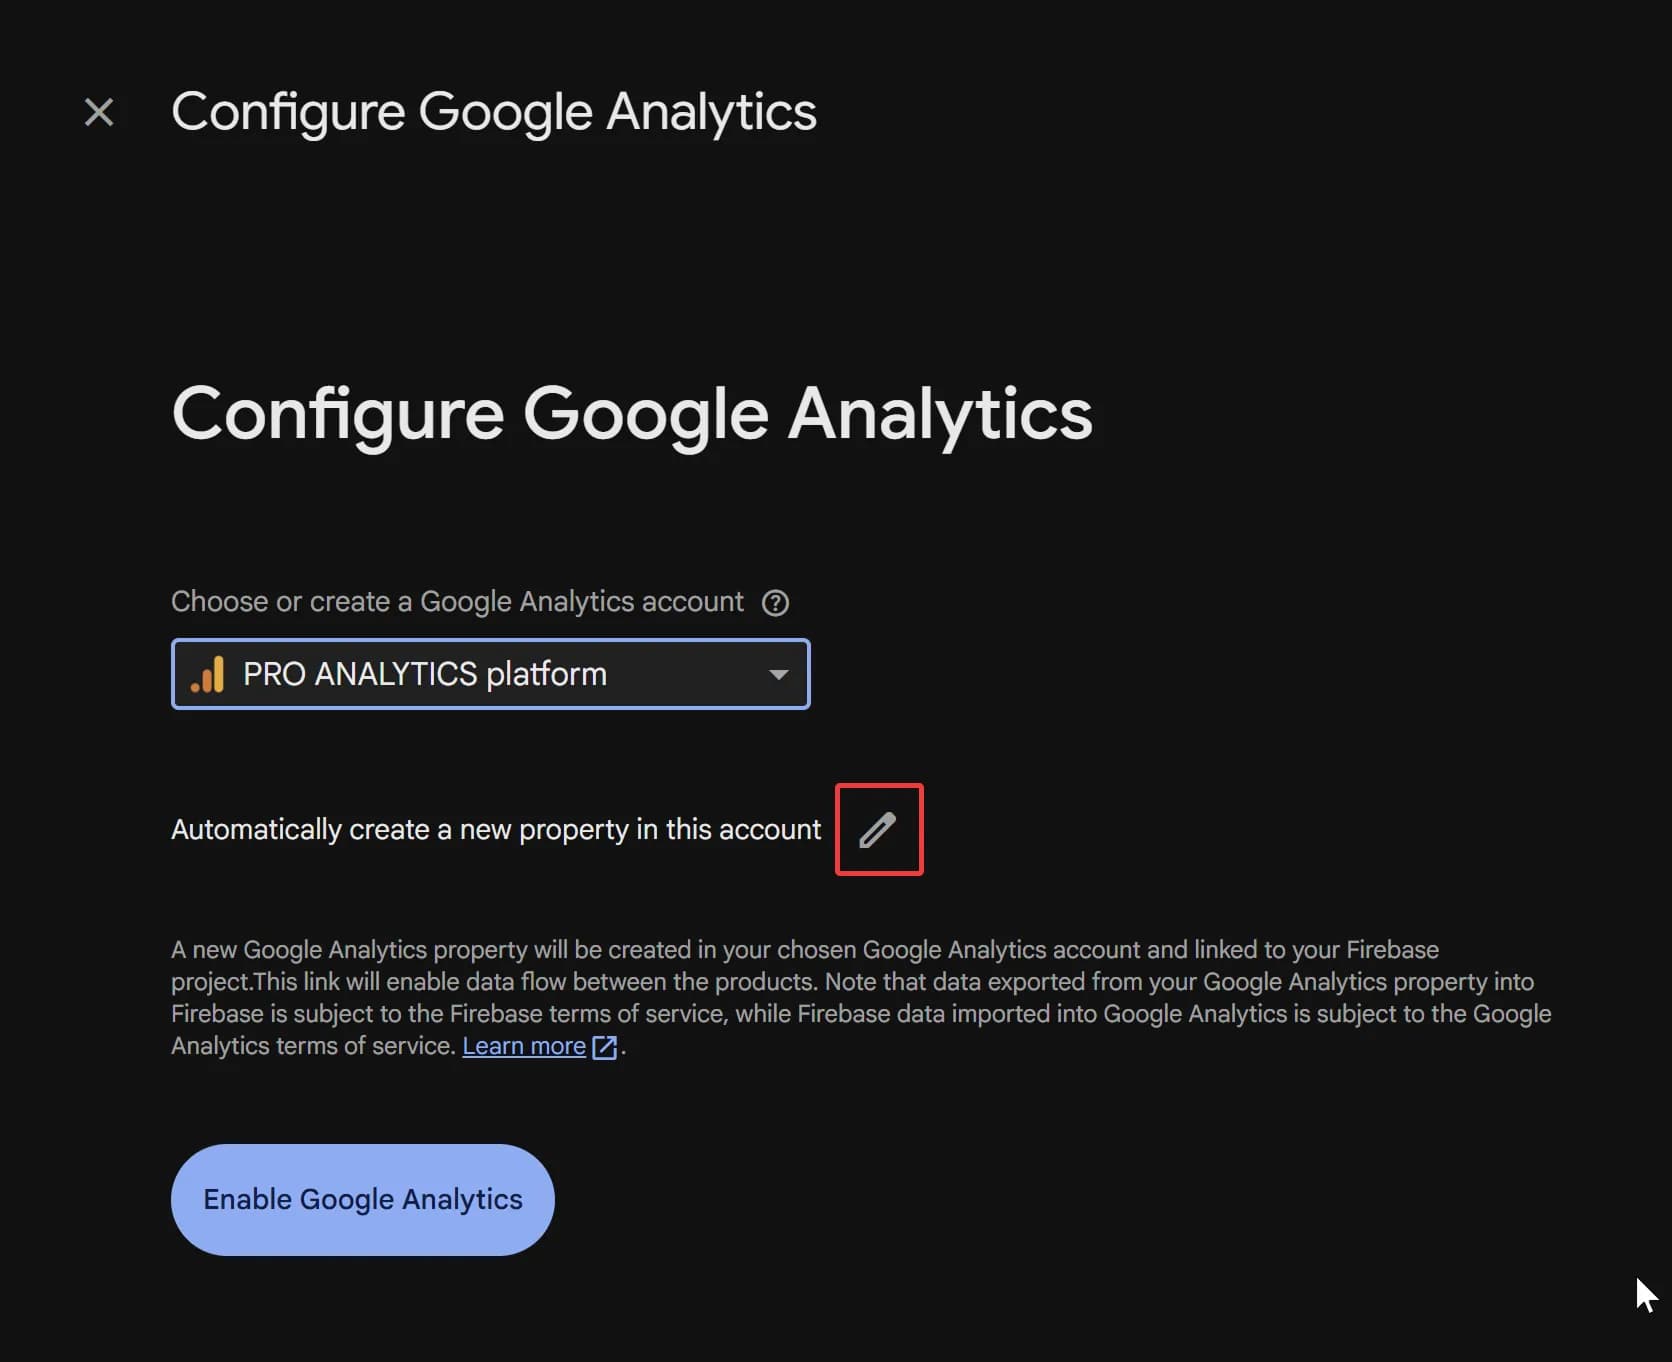Viewport: 1672px width, 1362px height.
Task: Click the small header title beside the X
Action: click(494, 112)
